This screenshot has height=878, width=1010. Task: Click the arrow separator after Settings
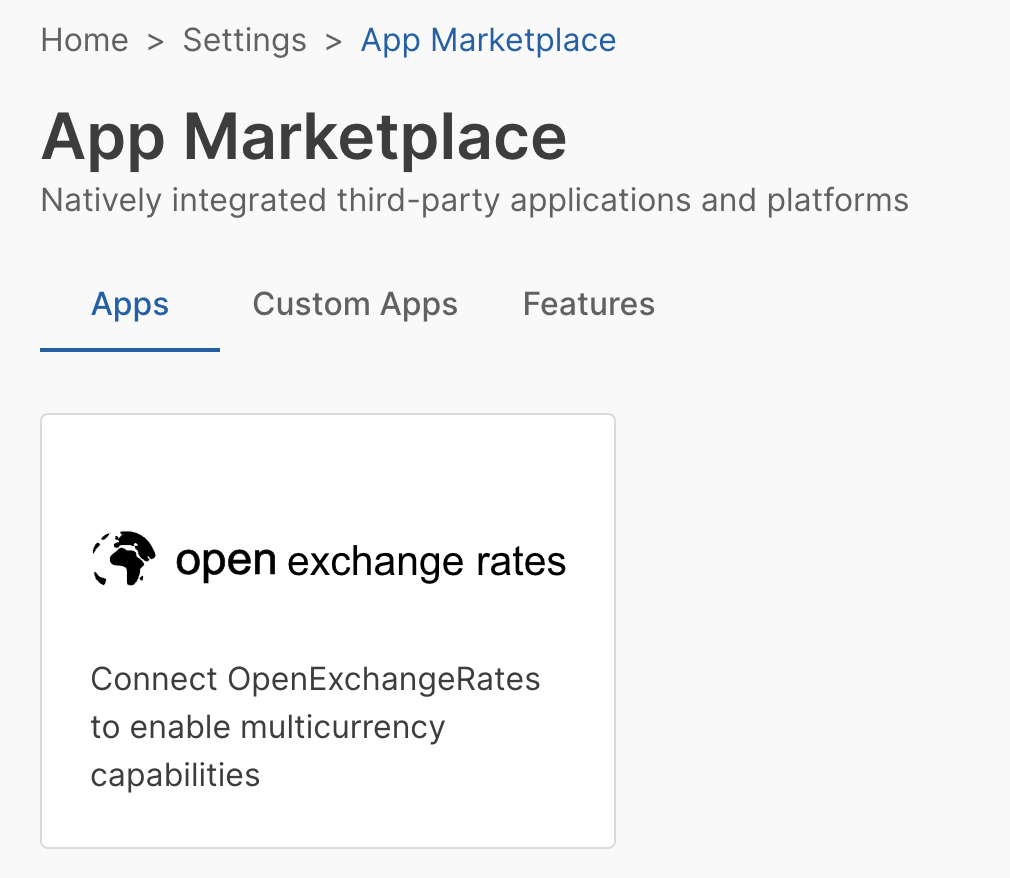point(333,41)
